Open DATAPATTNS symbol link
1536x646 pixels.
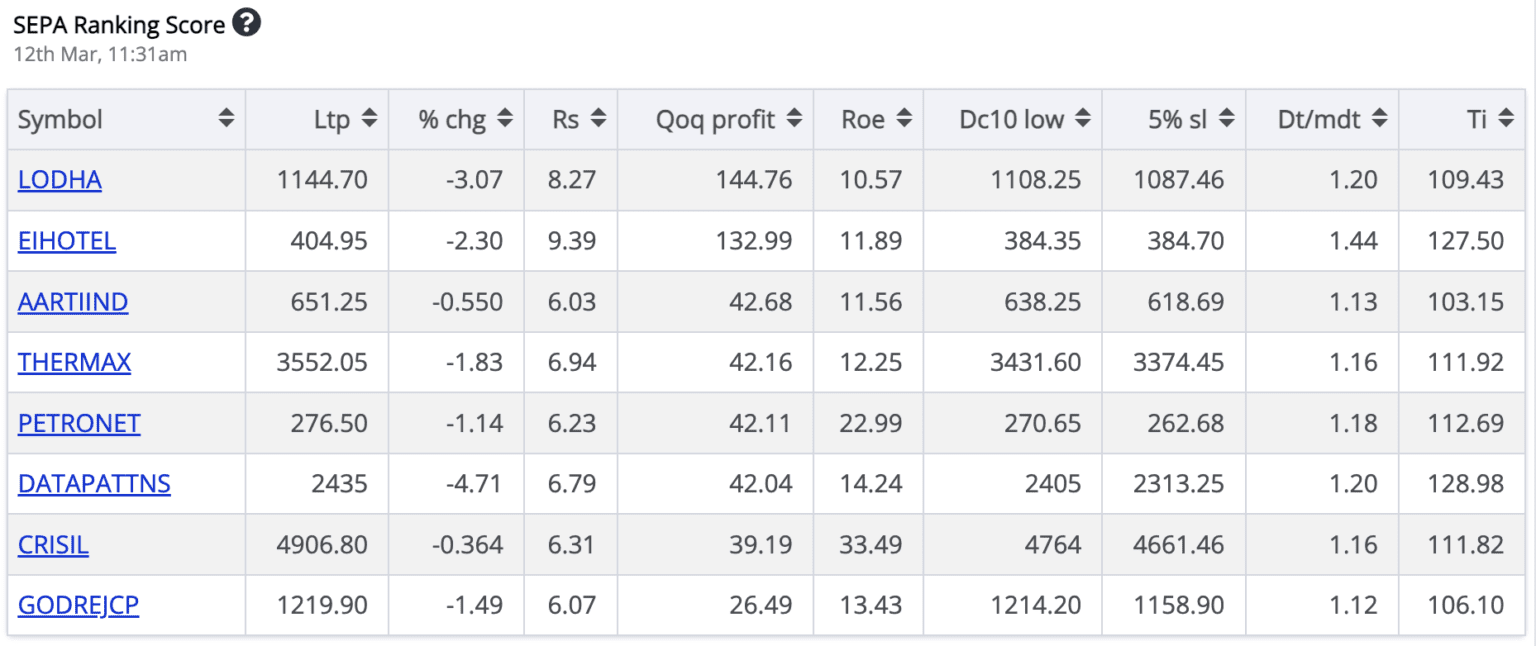[x=94, y=484]
